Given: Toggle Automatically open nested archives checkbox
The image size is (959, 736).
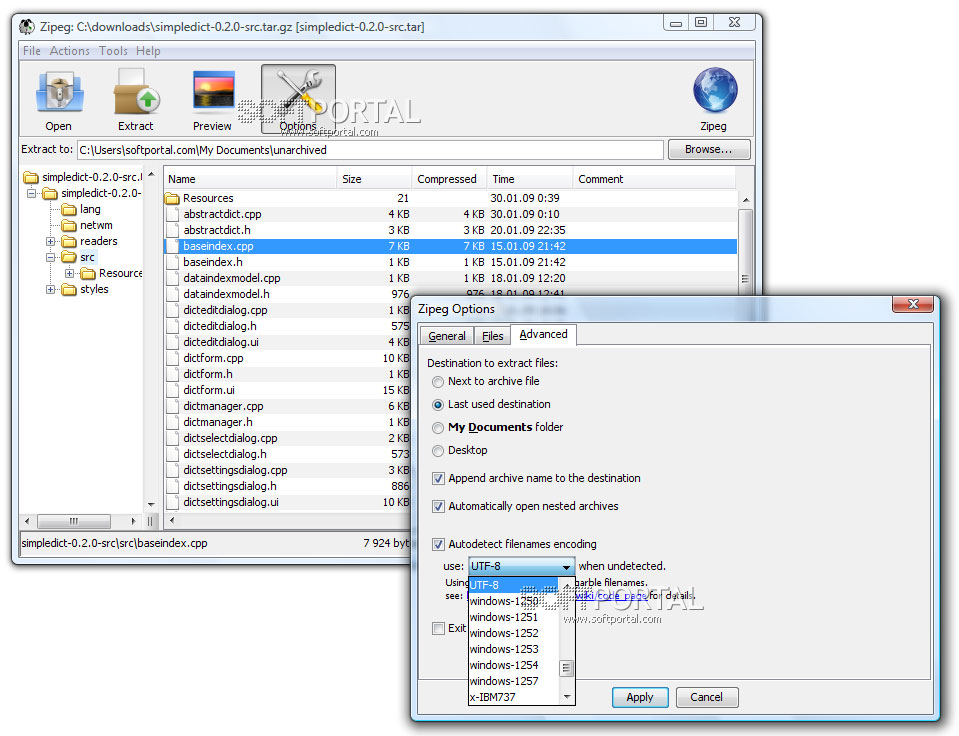Looking at the screenshot, I should coord(438,507).
